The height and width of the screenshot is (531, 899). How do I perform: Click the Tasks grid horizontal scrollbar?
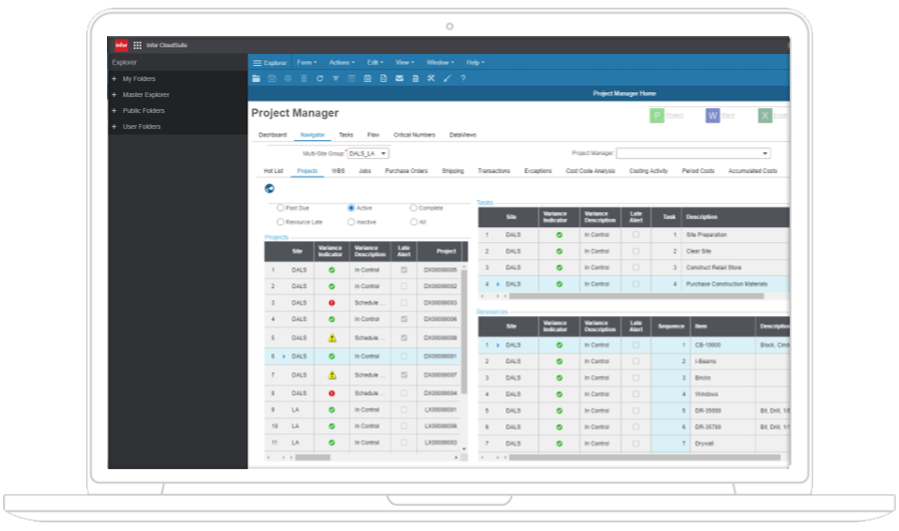636,296
